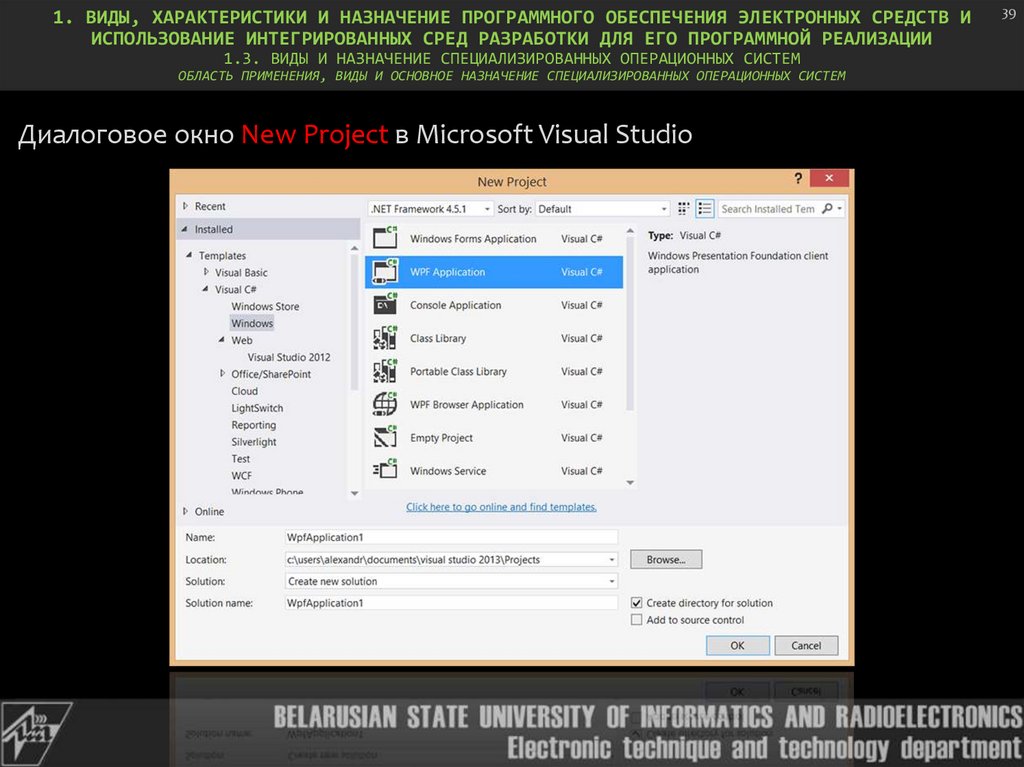Screen dimensions: 1024x767
Task: Click the Browse... button
Action: 666,560
